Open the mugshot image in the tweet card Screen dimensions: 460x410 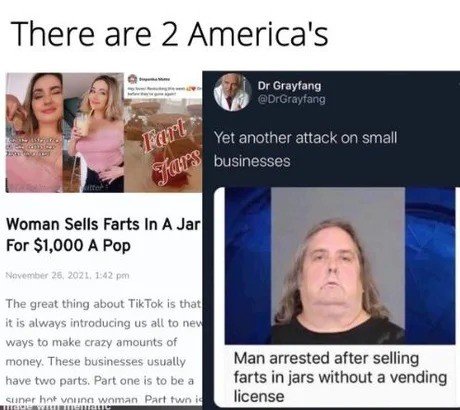[340, 266]
